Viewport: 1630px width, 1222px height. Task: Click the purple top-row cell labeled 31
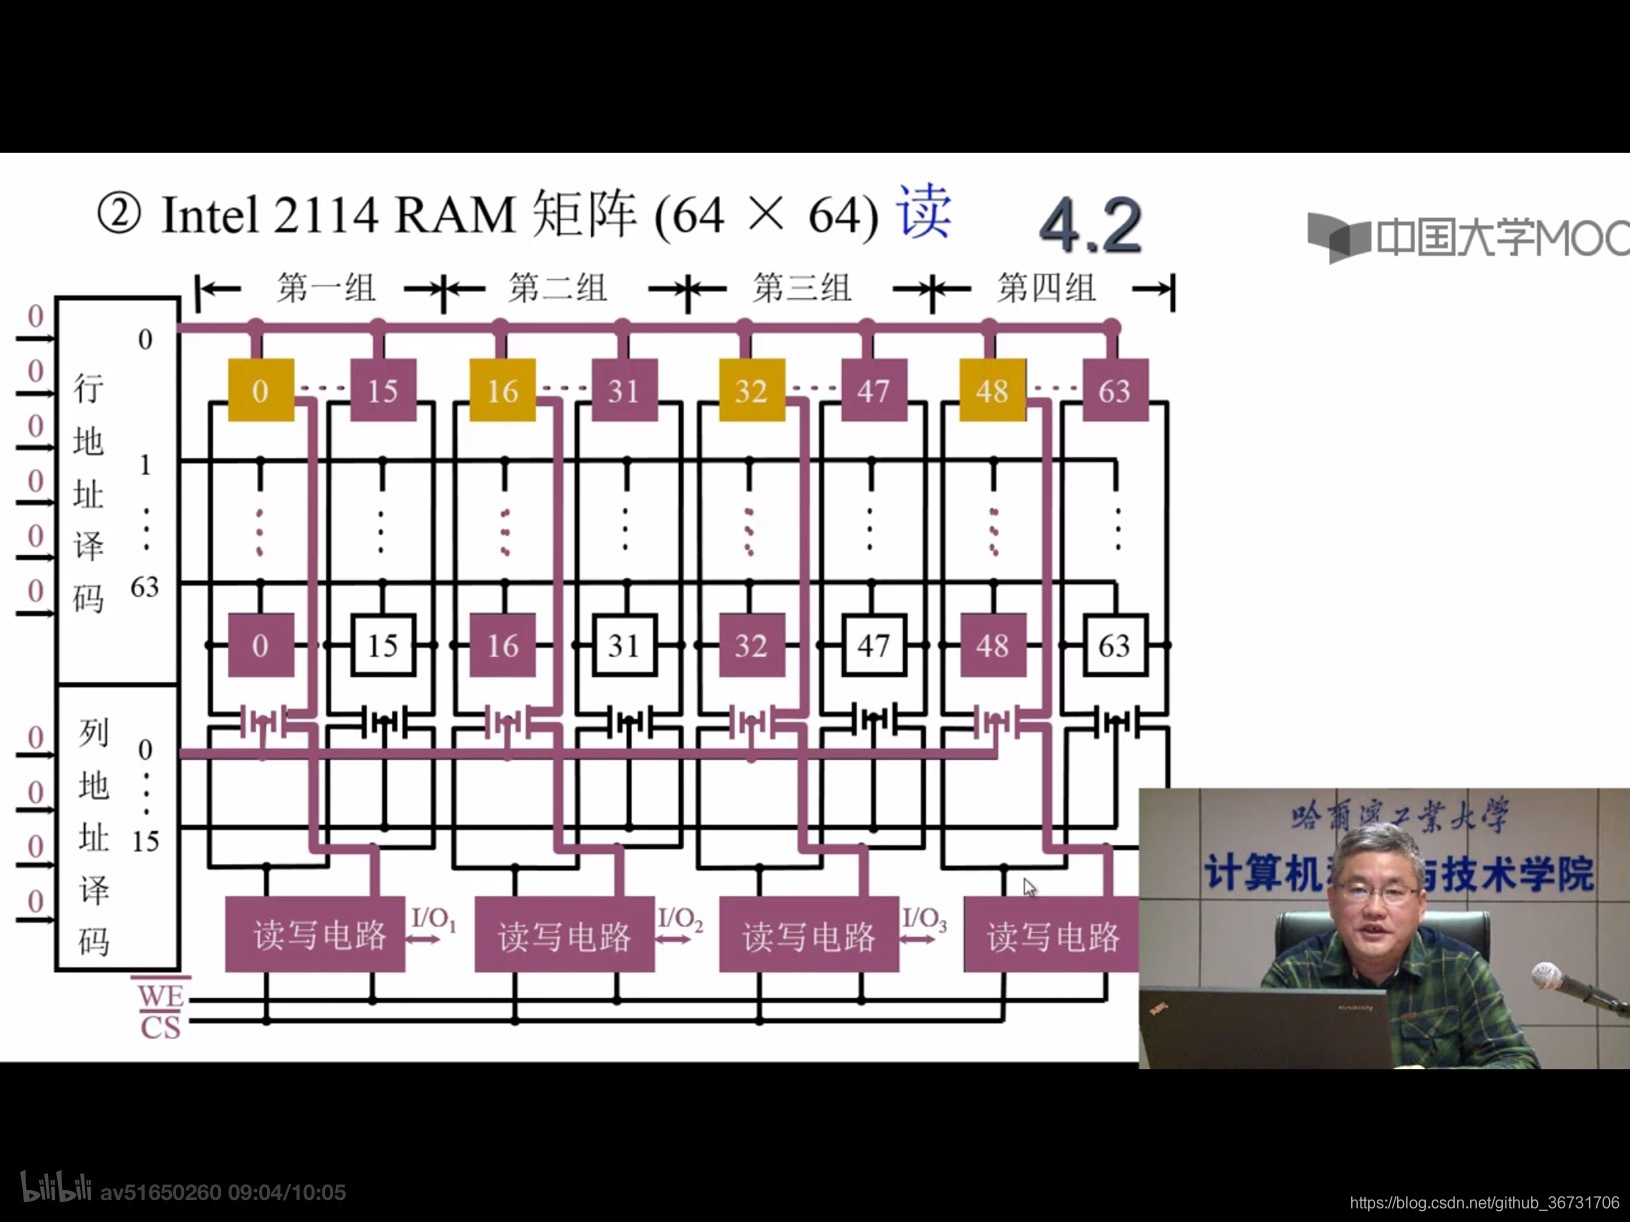pyautogui.click(x=624, y=390)
